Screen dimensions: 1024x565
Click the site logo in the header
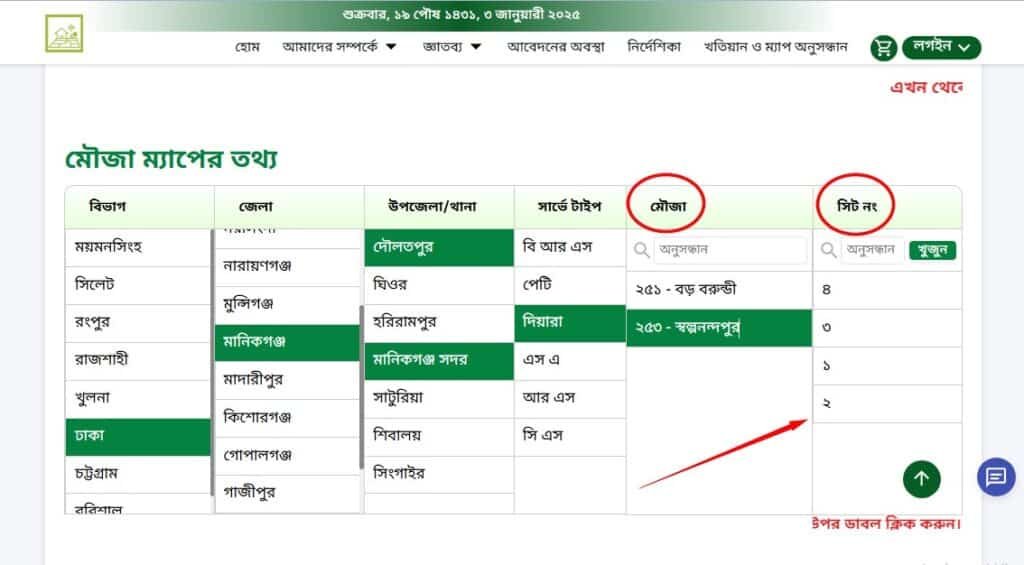click(x=64, y=33)
